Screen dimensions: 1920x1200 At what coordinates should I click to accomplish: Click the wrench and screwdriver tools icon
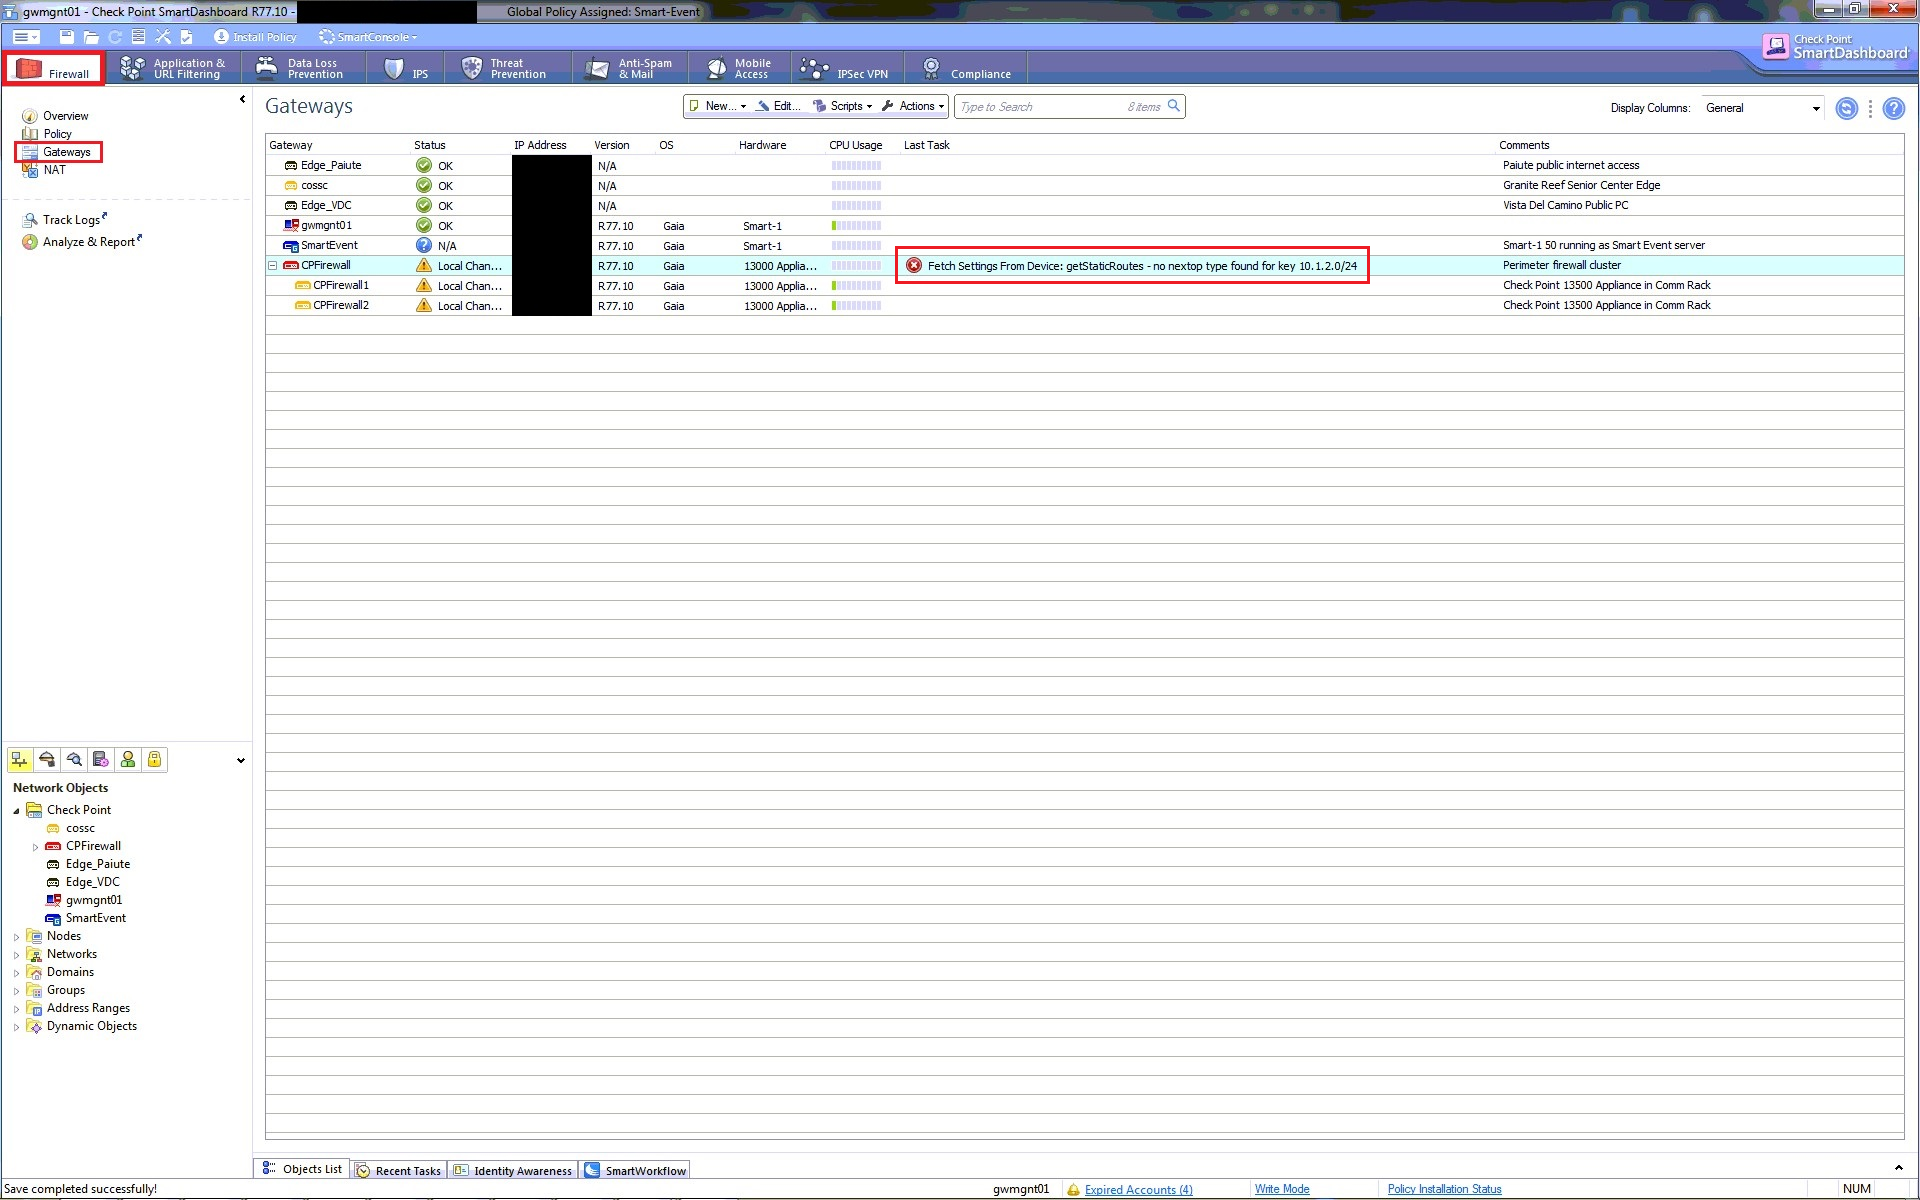coord(163,37)
